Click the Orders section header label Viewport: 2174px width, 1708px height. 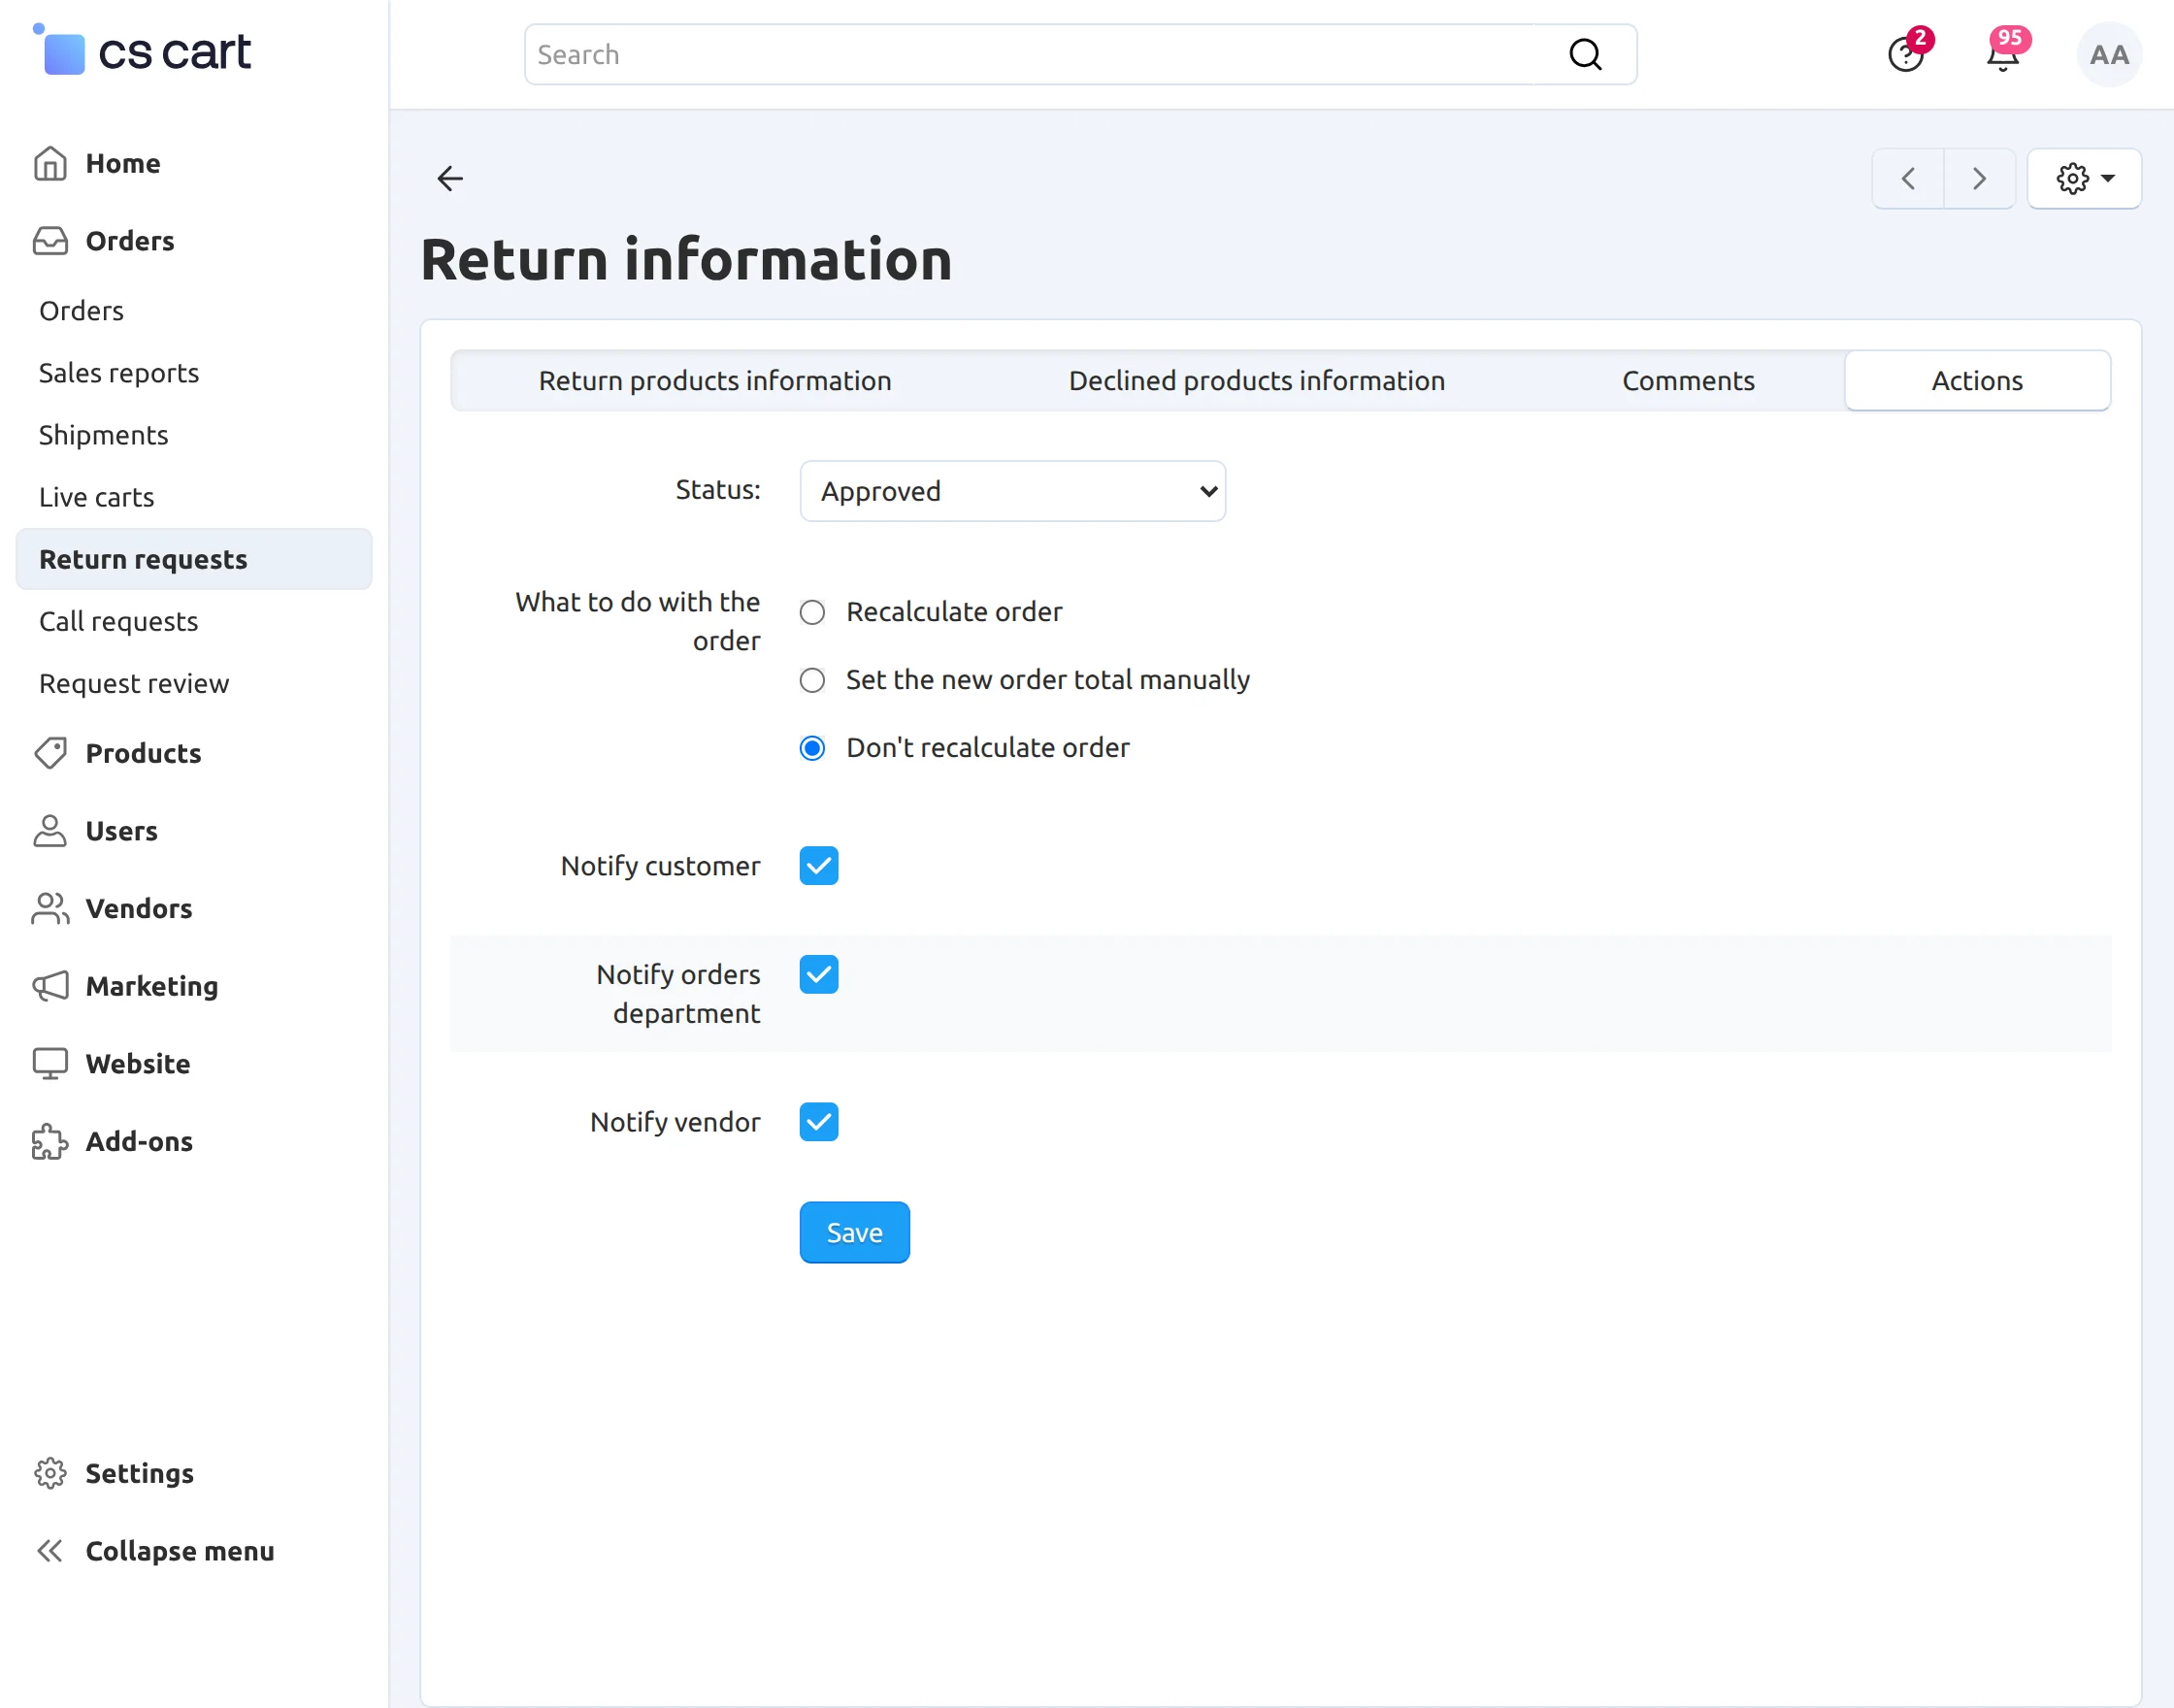[129, 241]
